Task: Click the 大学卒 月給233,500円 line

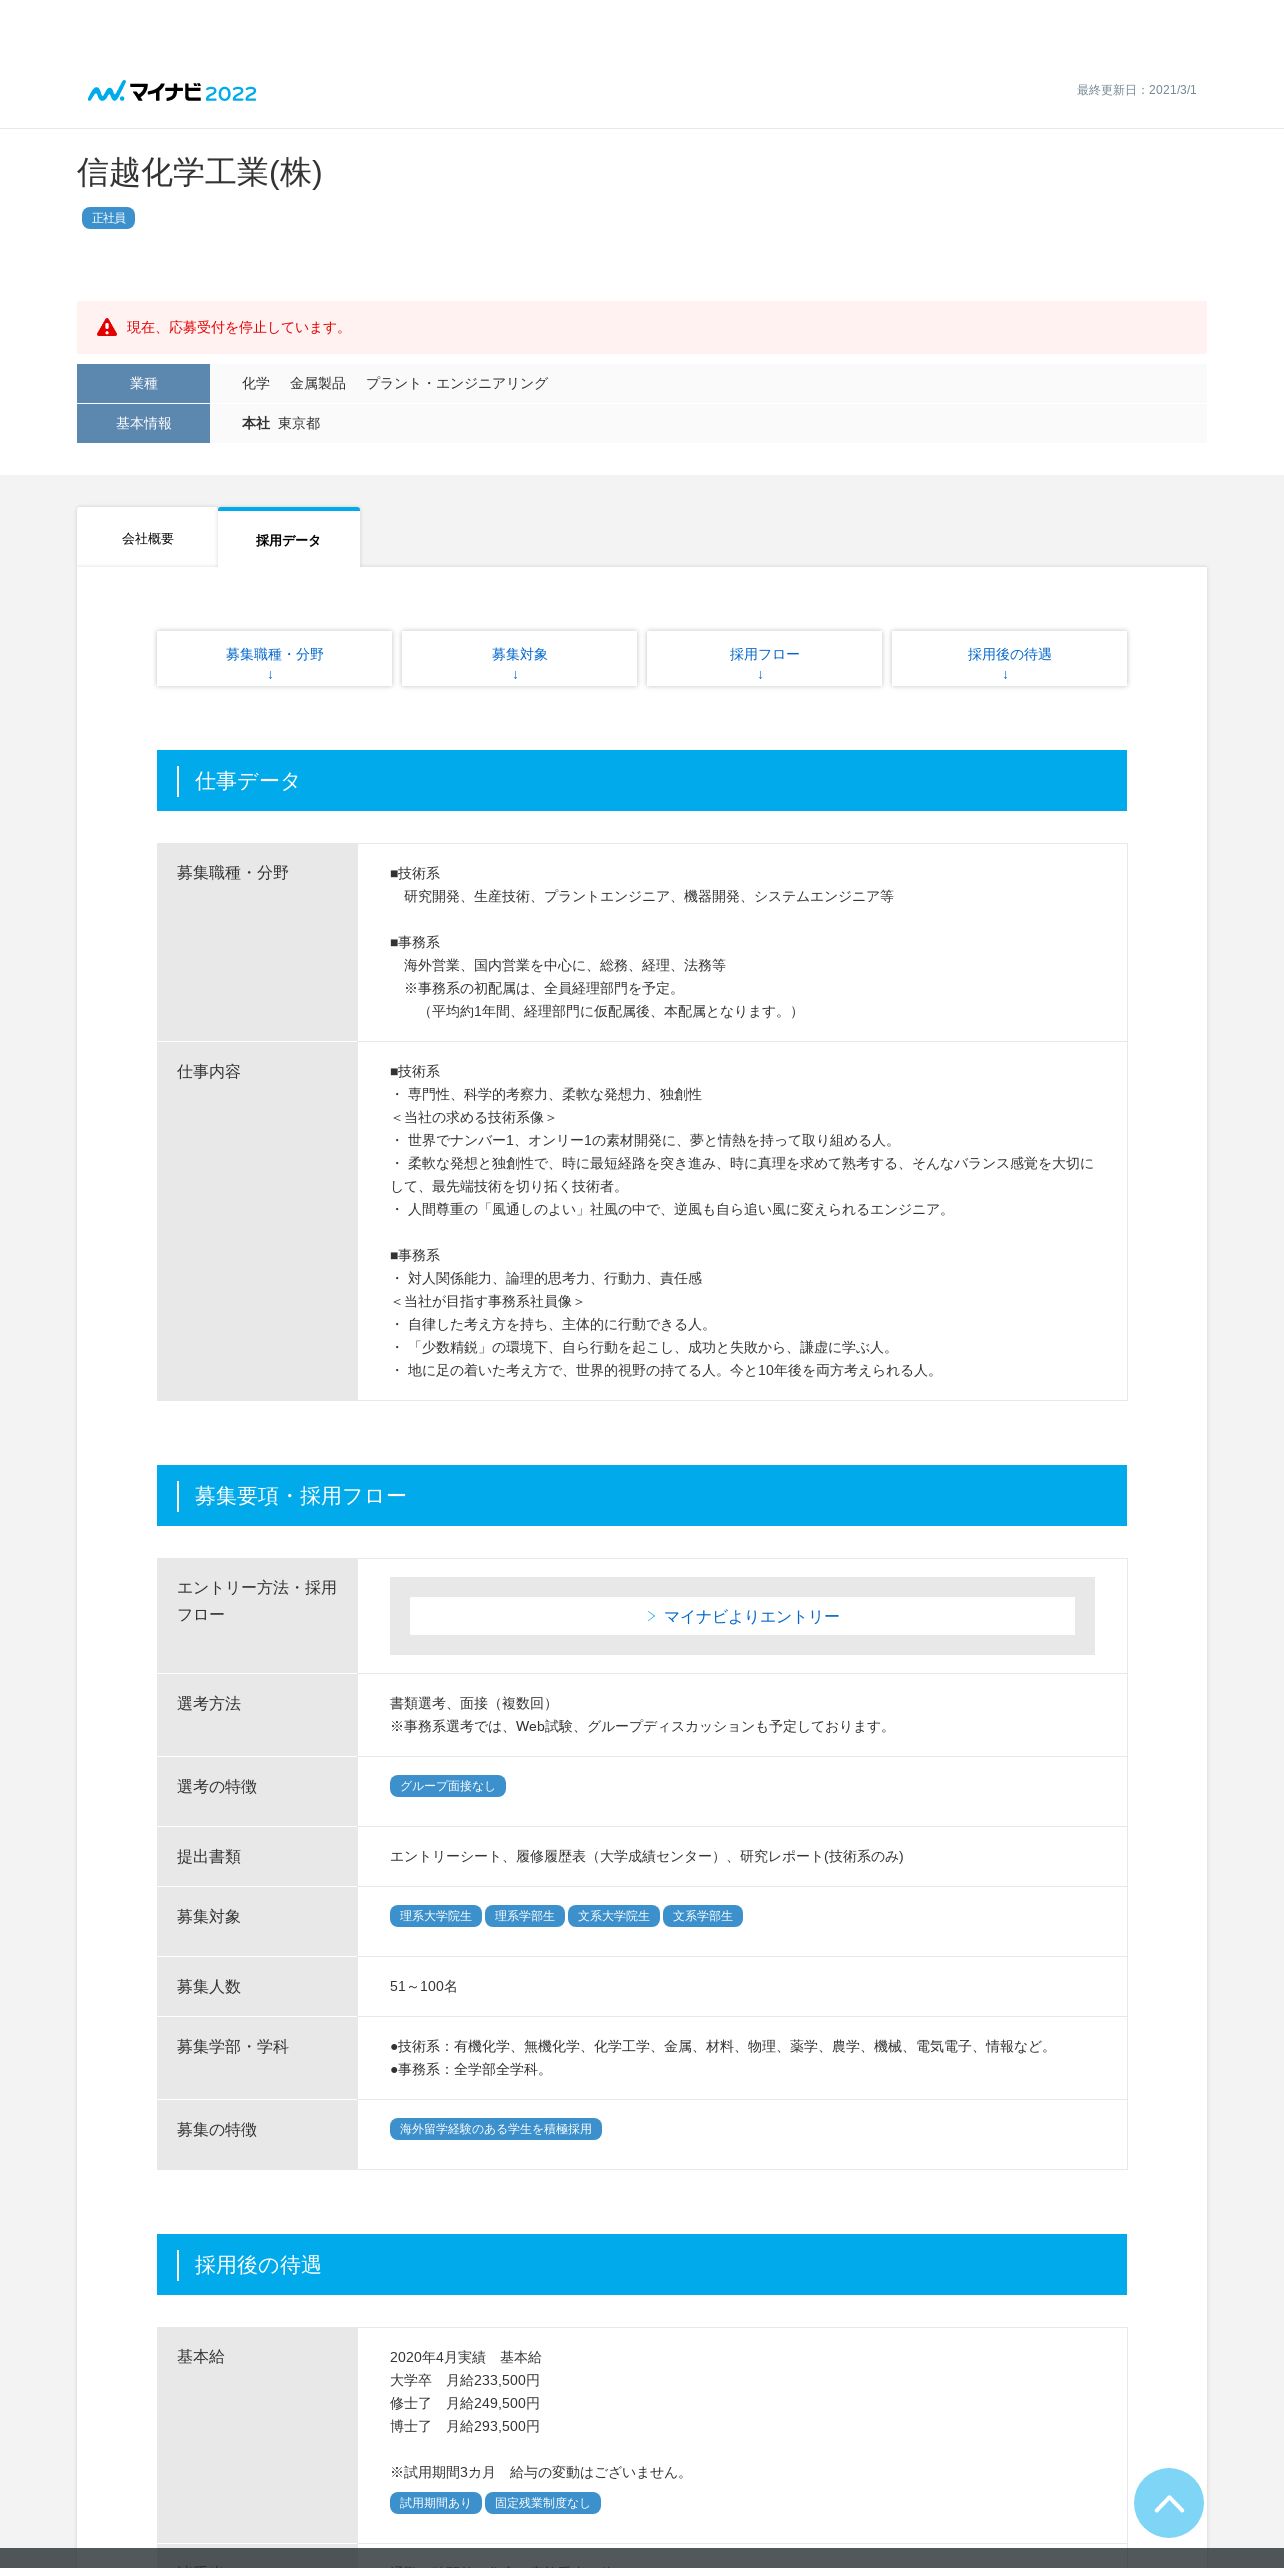Action: [465, 2380]
